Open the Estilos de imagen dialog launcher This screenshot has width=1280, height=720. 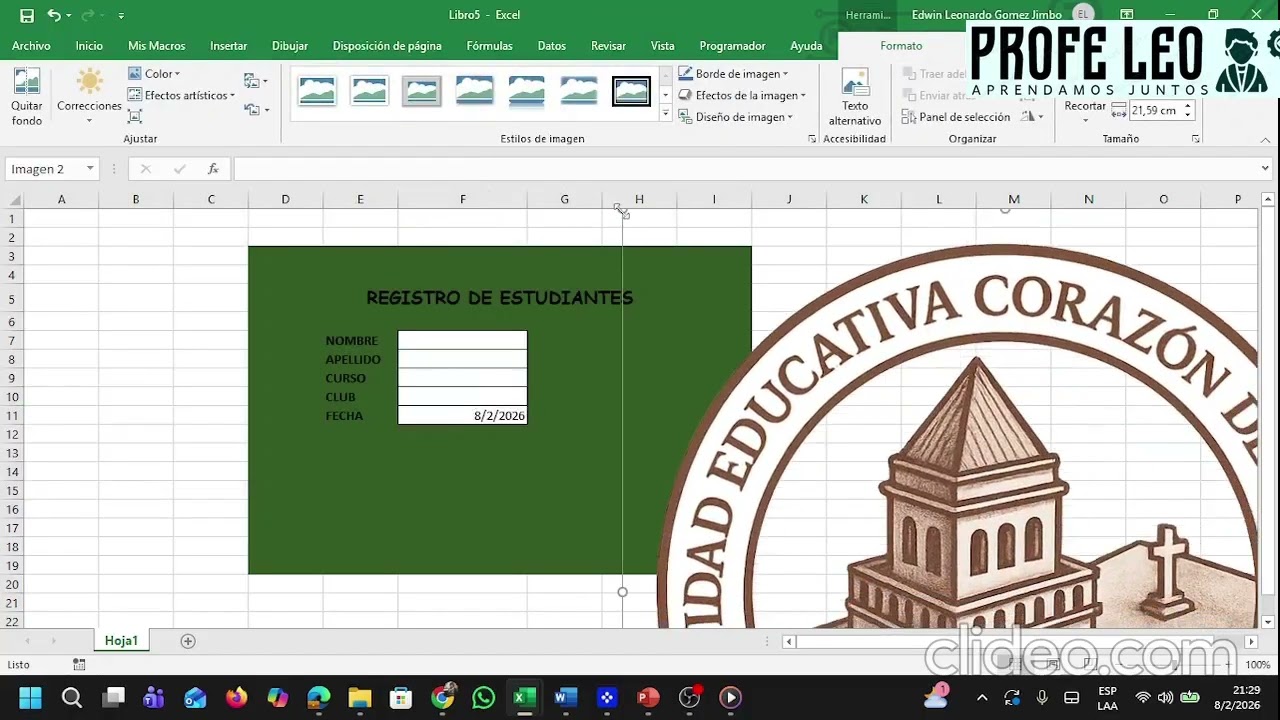click(x=812, y=139)
